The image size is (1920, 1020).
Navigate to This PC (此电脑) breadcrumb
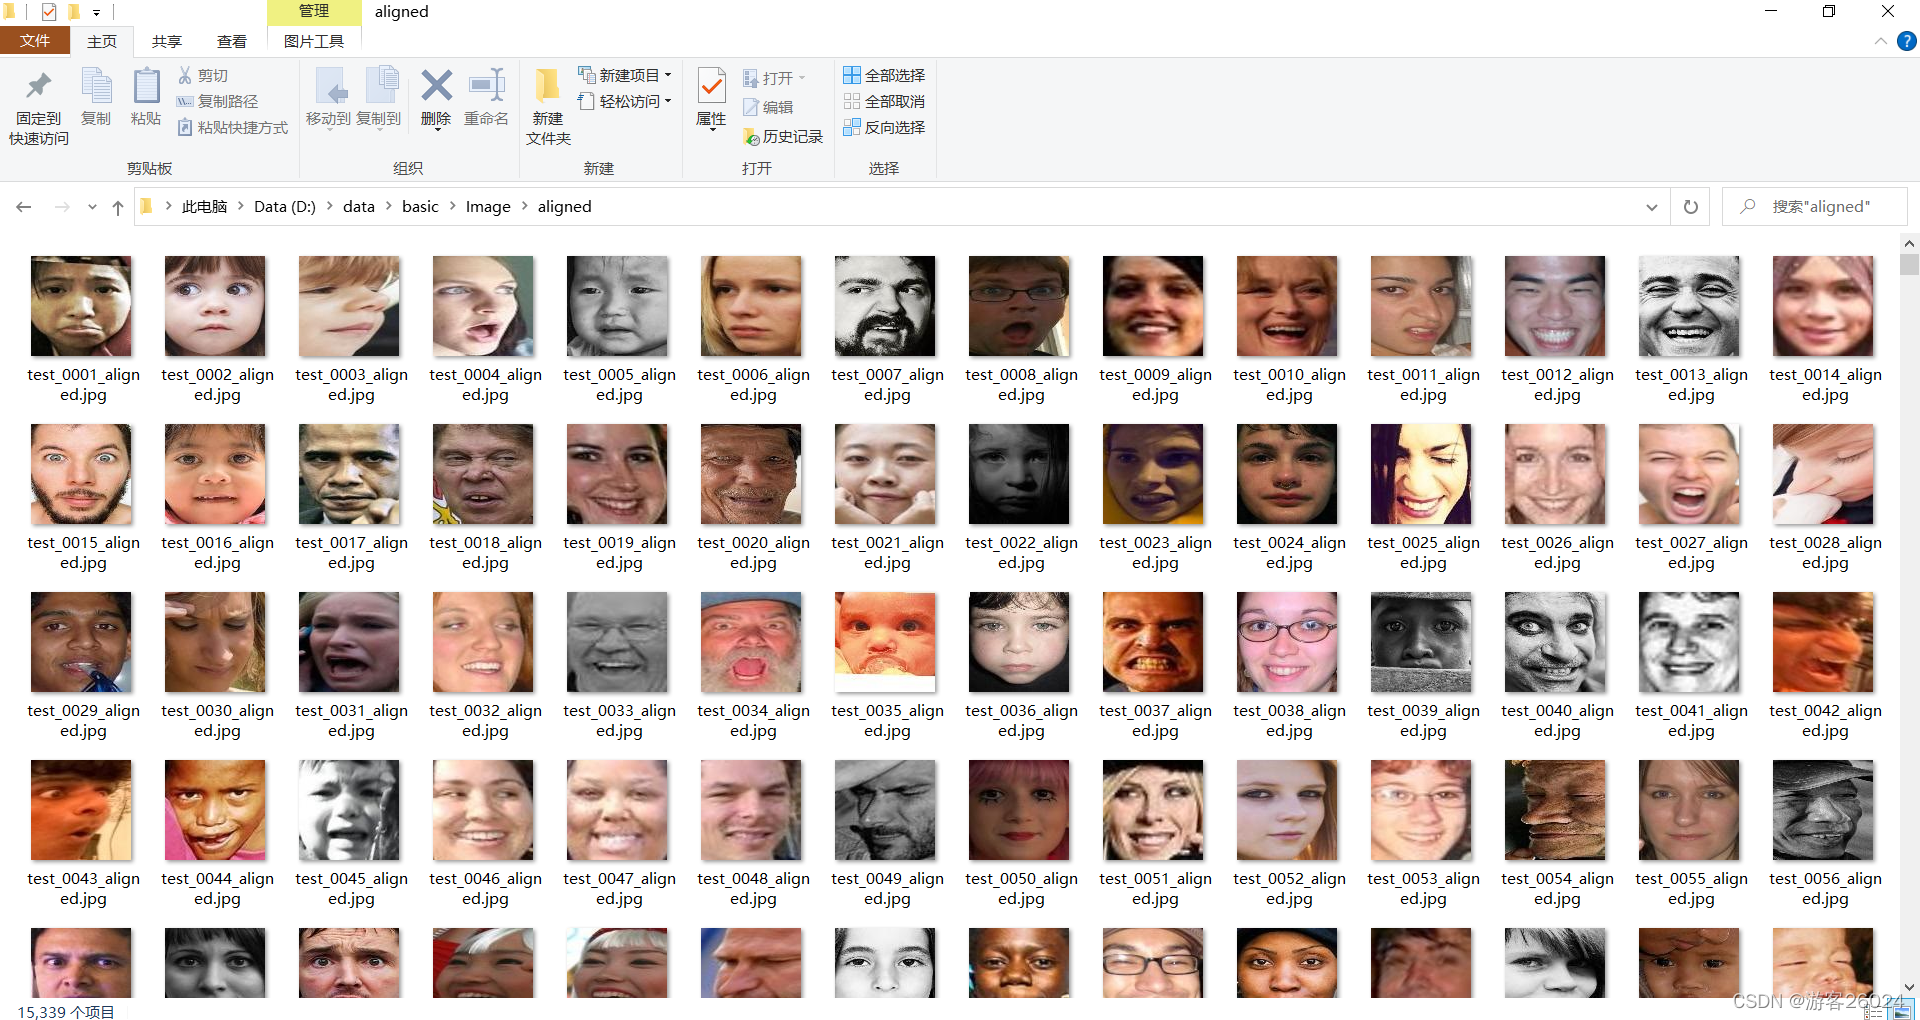[x=204, y=206]
